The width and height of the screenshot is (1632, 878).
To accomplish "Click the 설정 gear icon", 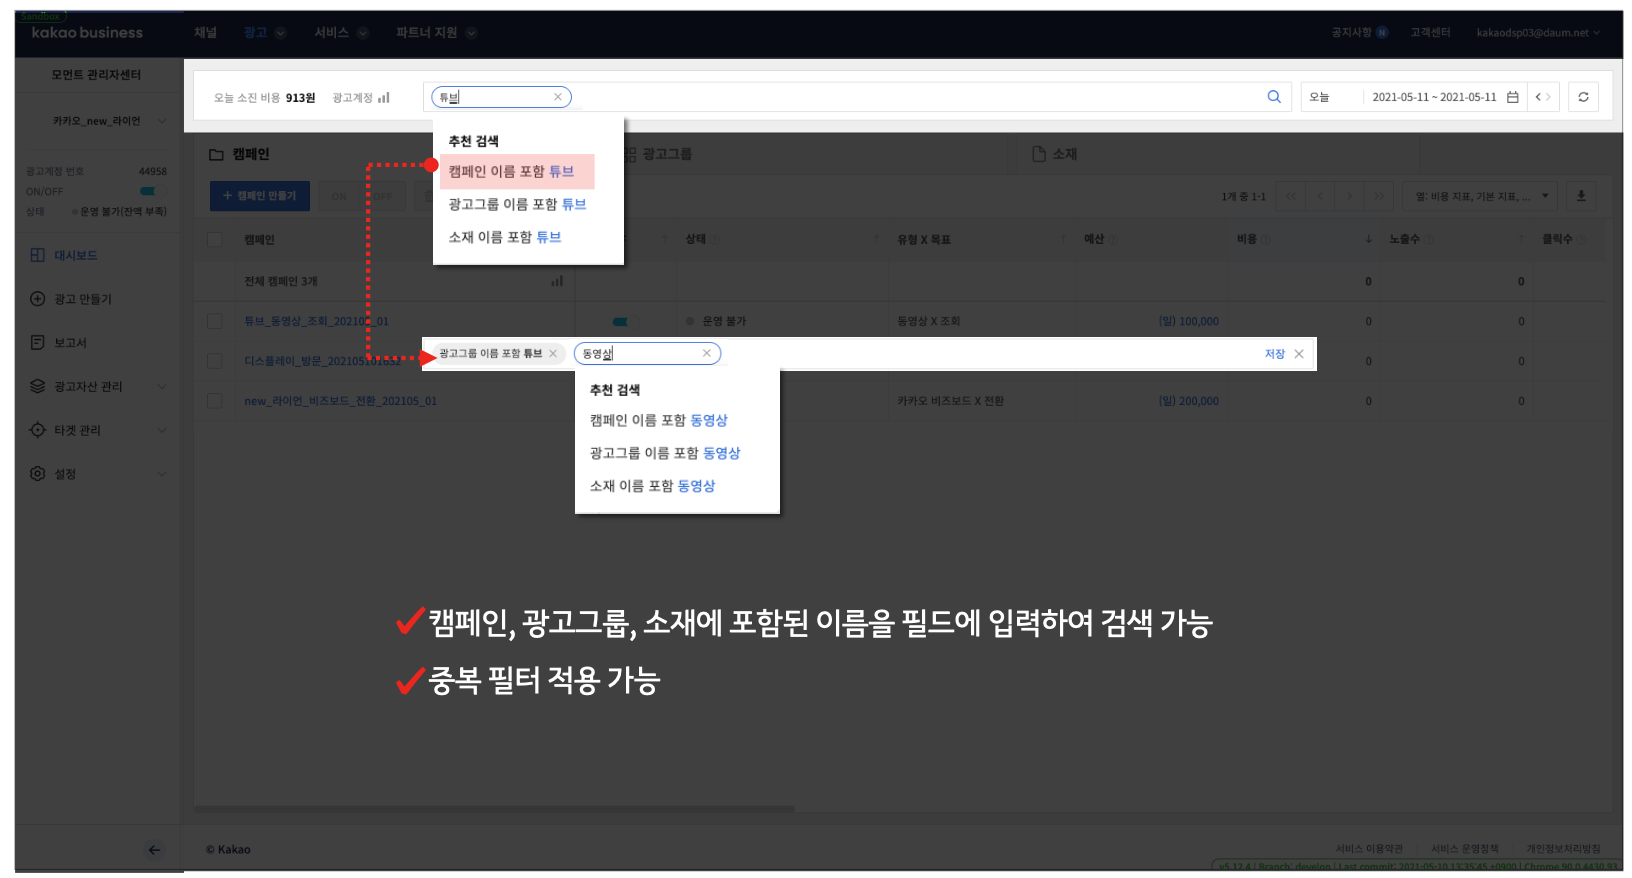I will [x=38, y=473].
